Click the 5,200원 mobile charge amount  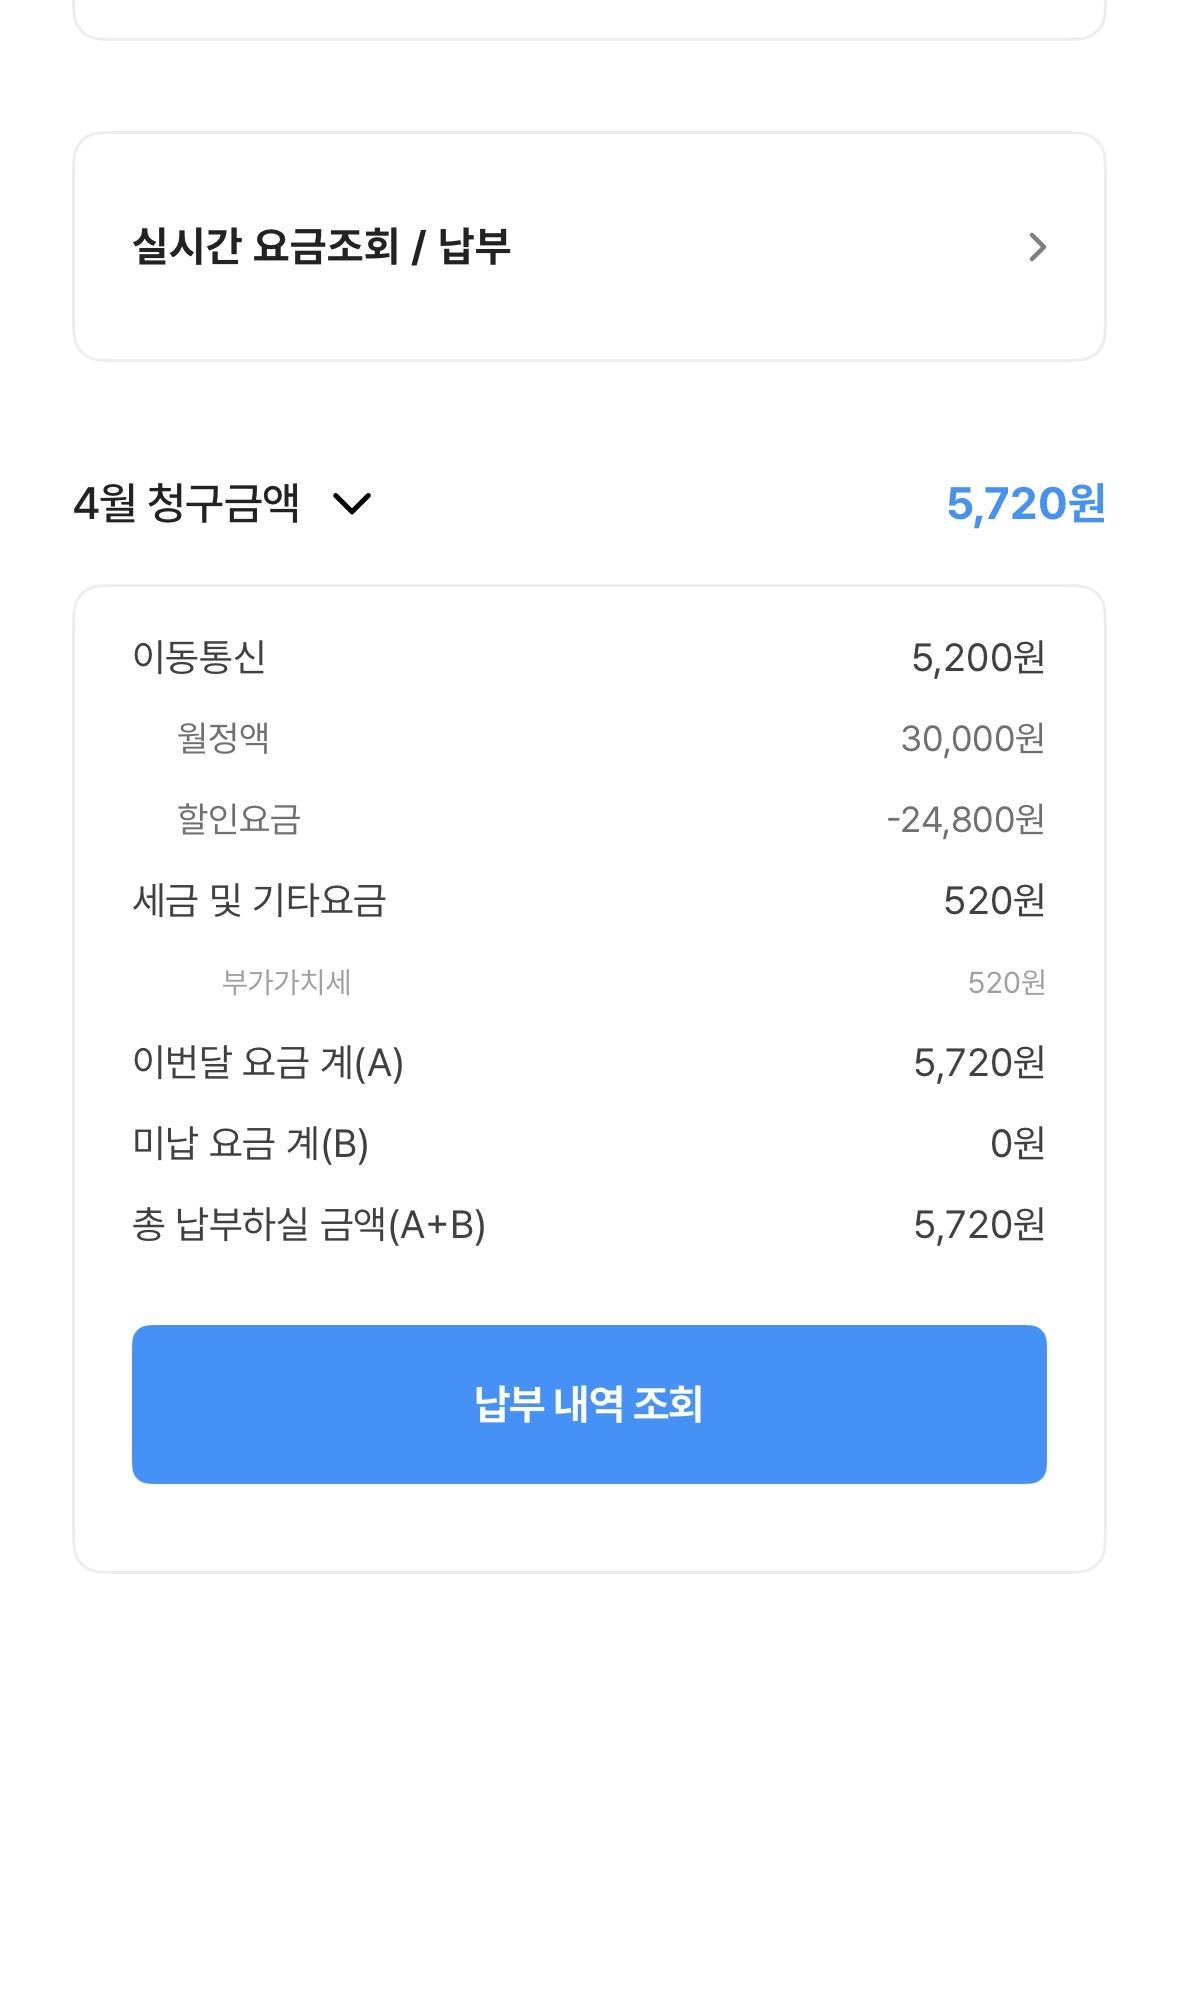click(x=978, y=657)
